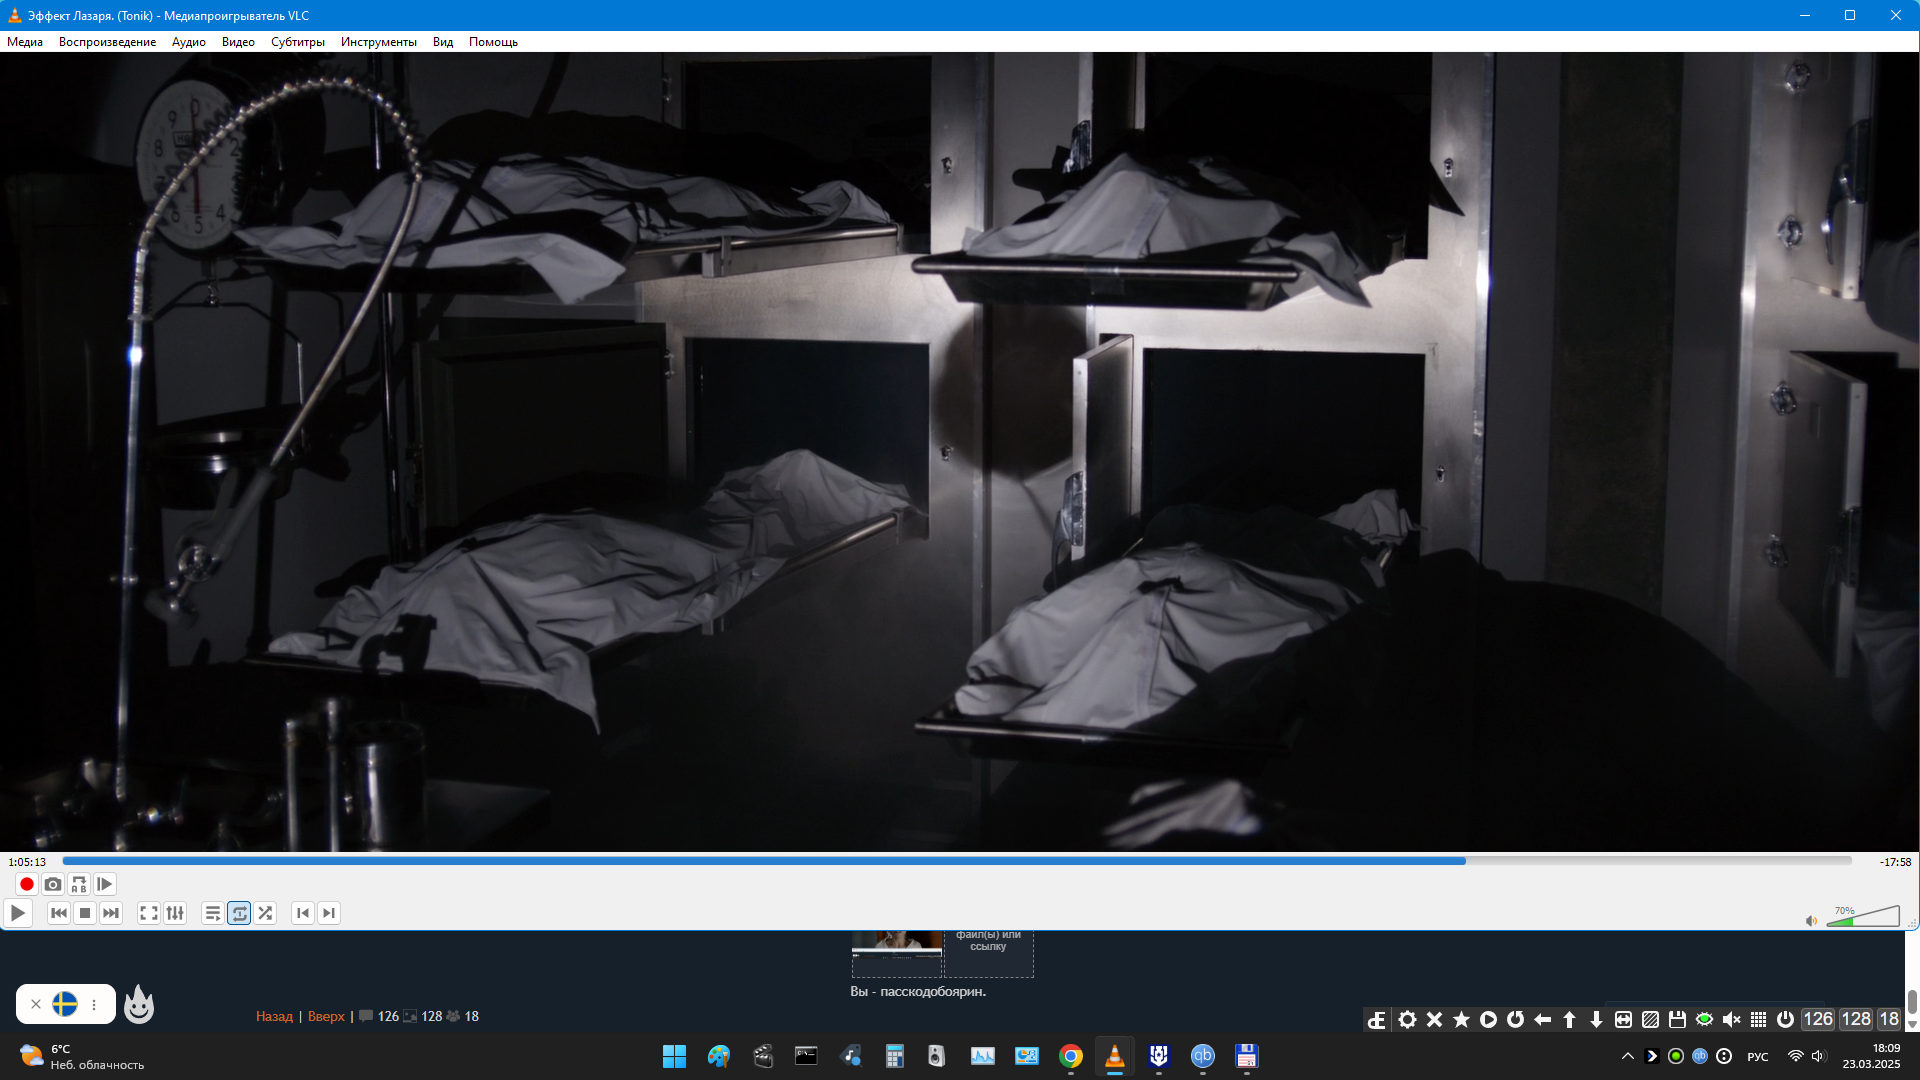Screen dimensions: 1920x1080
Task: Click the 126 counter button
Action: coord(1818,1019)
